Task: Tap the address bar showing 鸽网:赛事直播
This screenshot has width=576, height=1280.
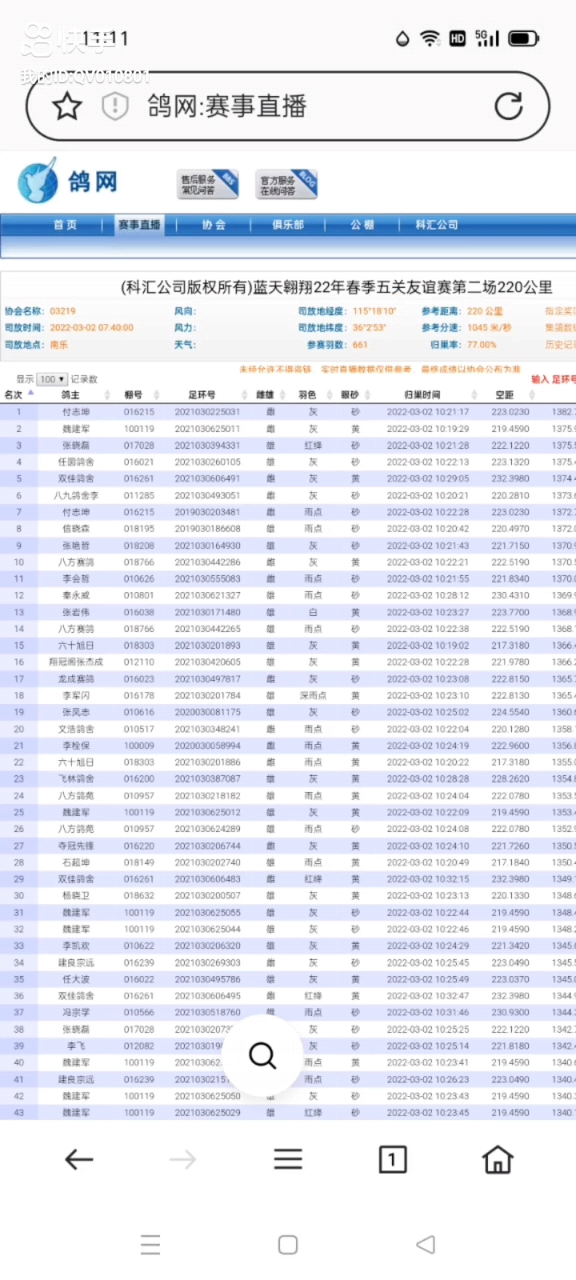Action: point(288,106)
